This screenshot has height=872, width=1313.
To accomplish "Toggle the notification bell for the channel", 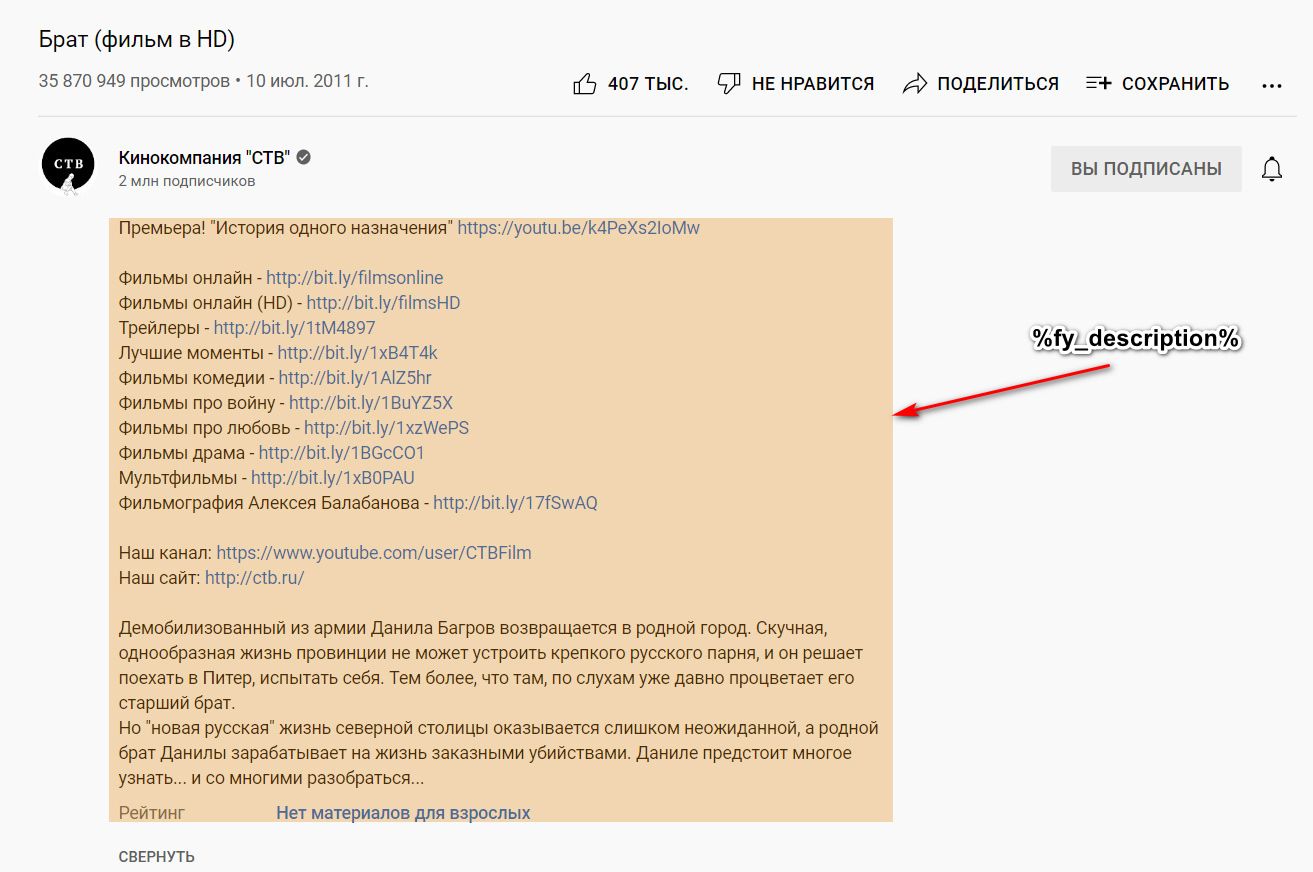I will (x=1272, y=169).
